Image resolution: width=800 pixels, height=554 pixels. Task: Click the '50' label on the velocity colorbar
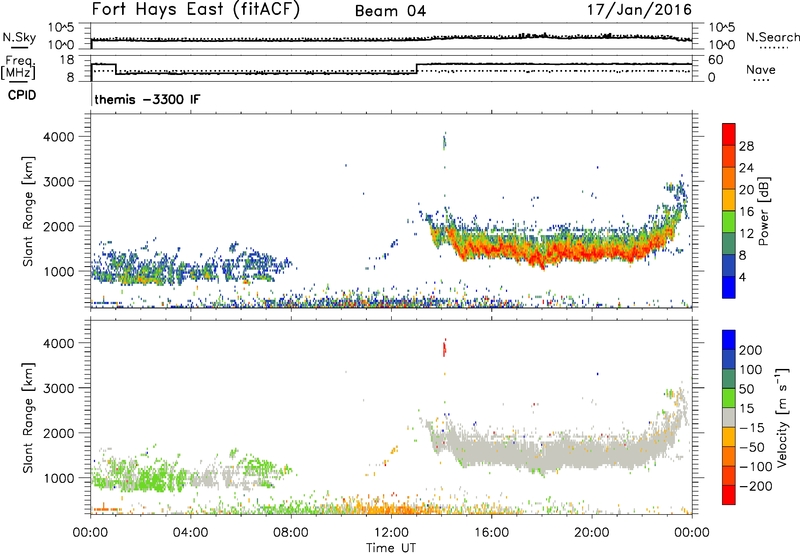tap(746, 389)
